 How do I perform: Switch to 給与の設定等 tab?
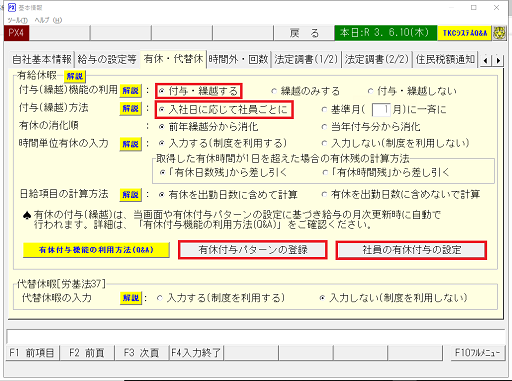click(x=107, y=59)
